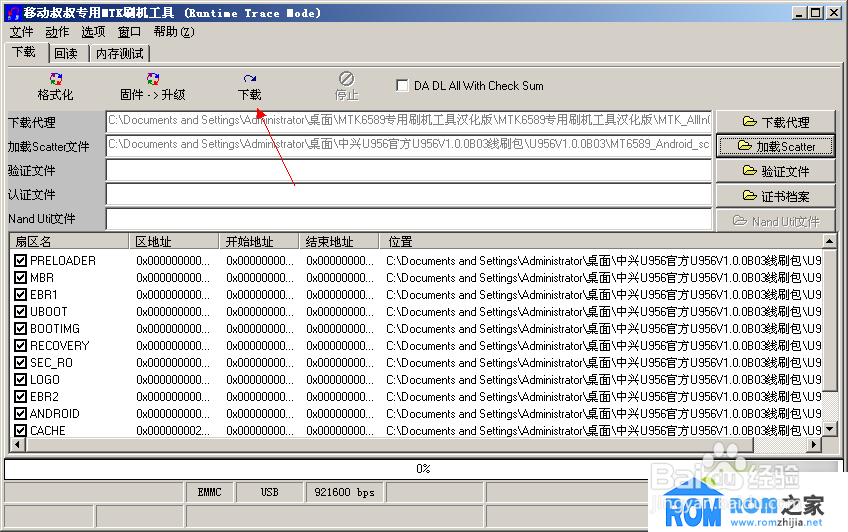
Task: Click the 下载代理 path field
Action: click(x=409, y=121)
